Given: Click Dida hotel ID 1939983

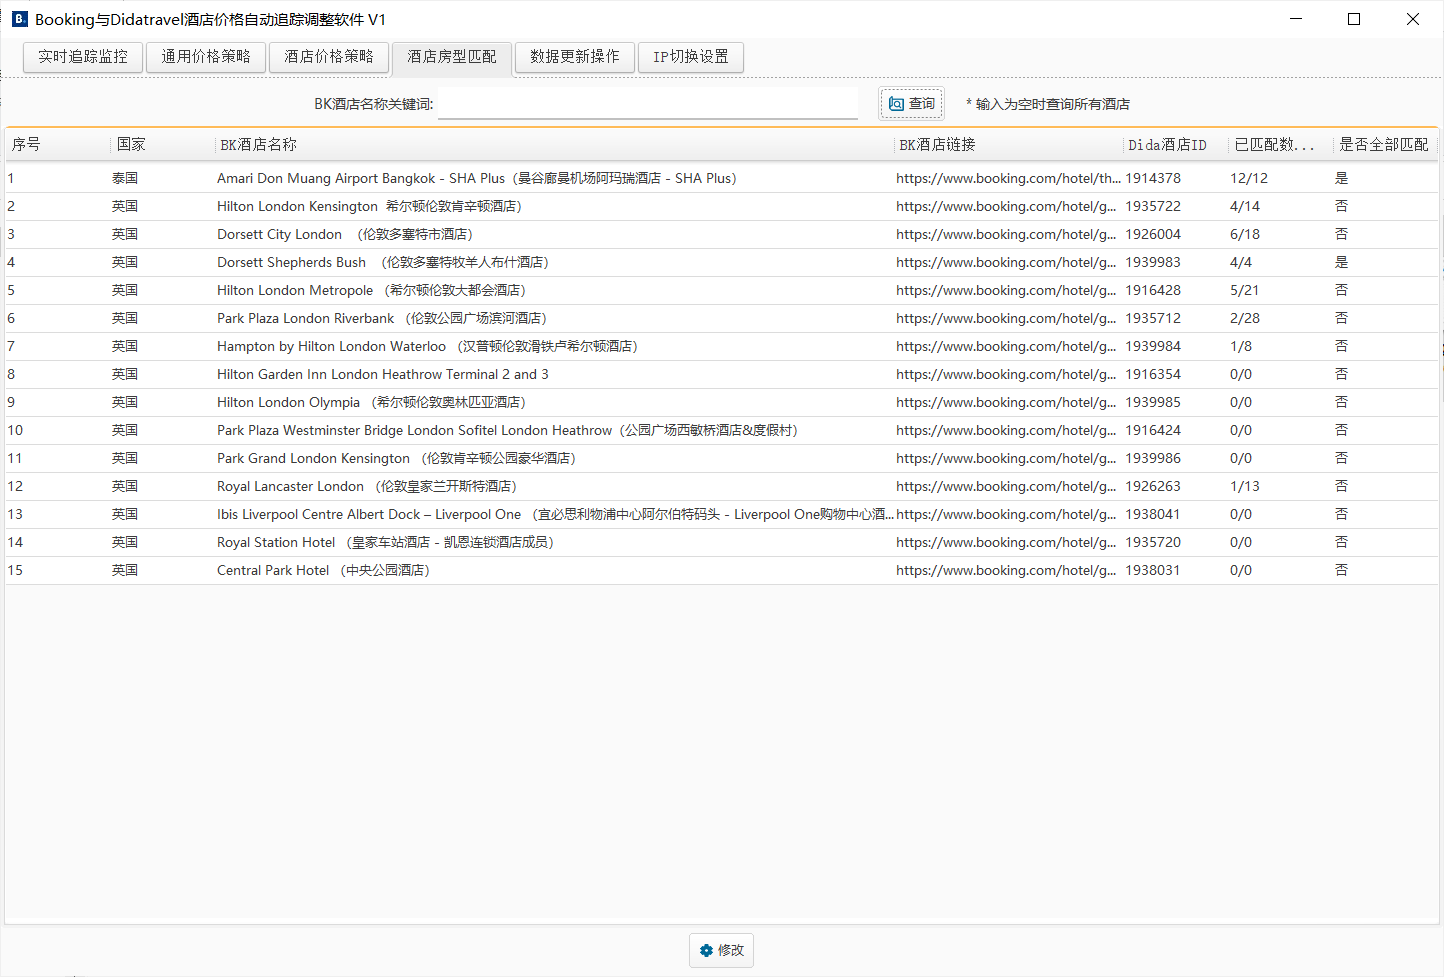Looking at the screenshot, I should click(x=1153, y=262).
